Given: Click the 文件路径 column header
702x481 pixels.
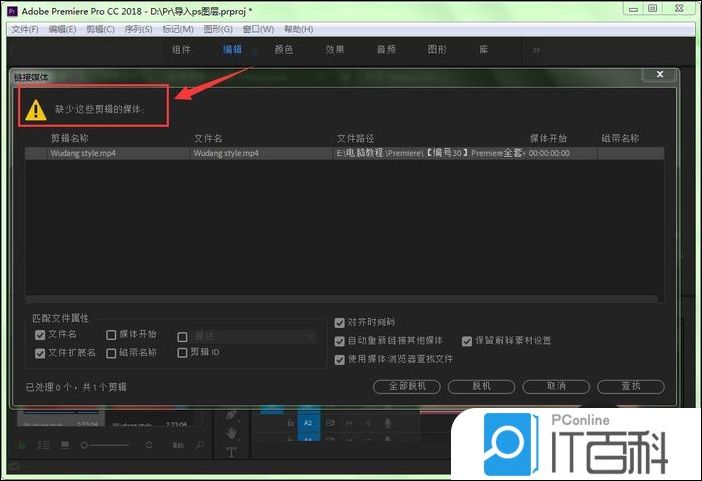Looking at the screenshot, I should (355, 138).
